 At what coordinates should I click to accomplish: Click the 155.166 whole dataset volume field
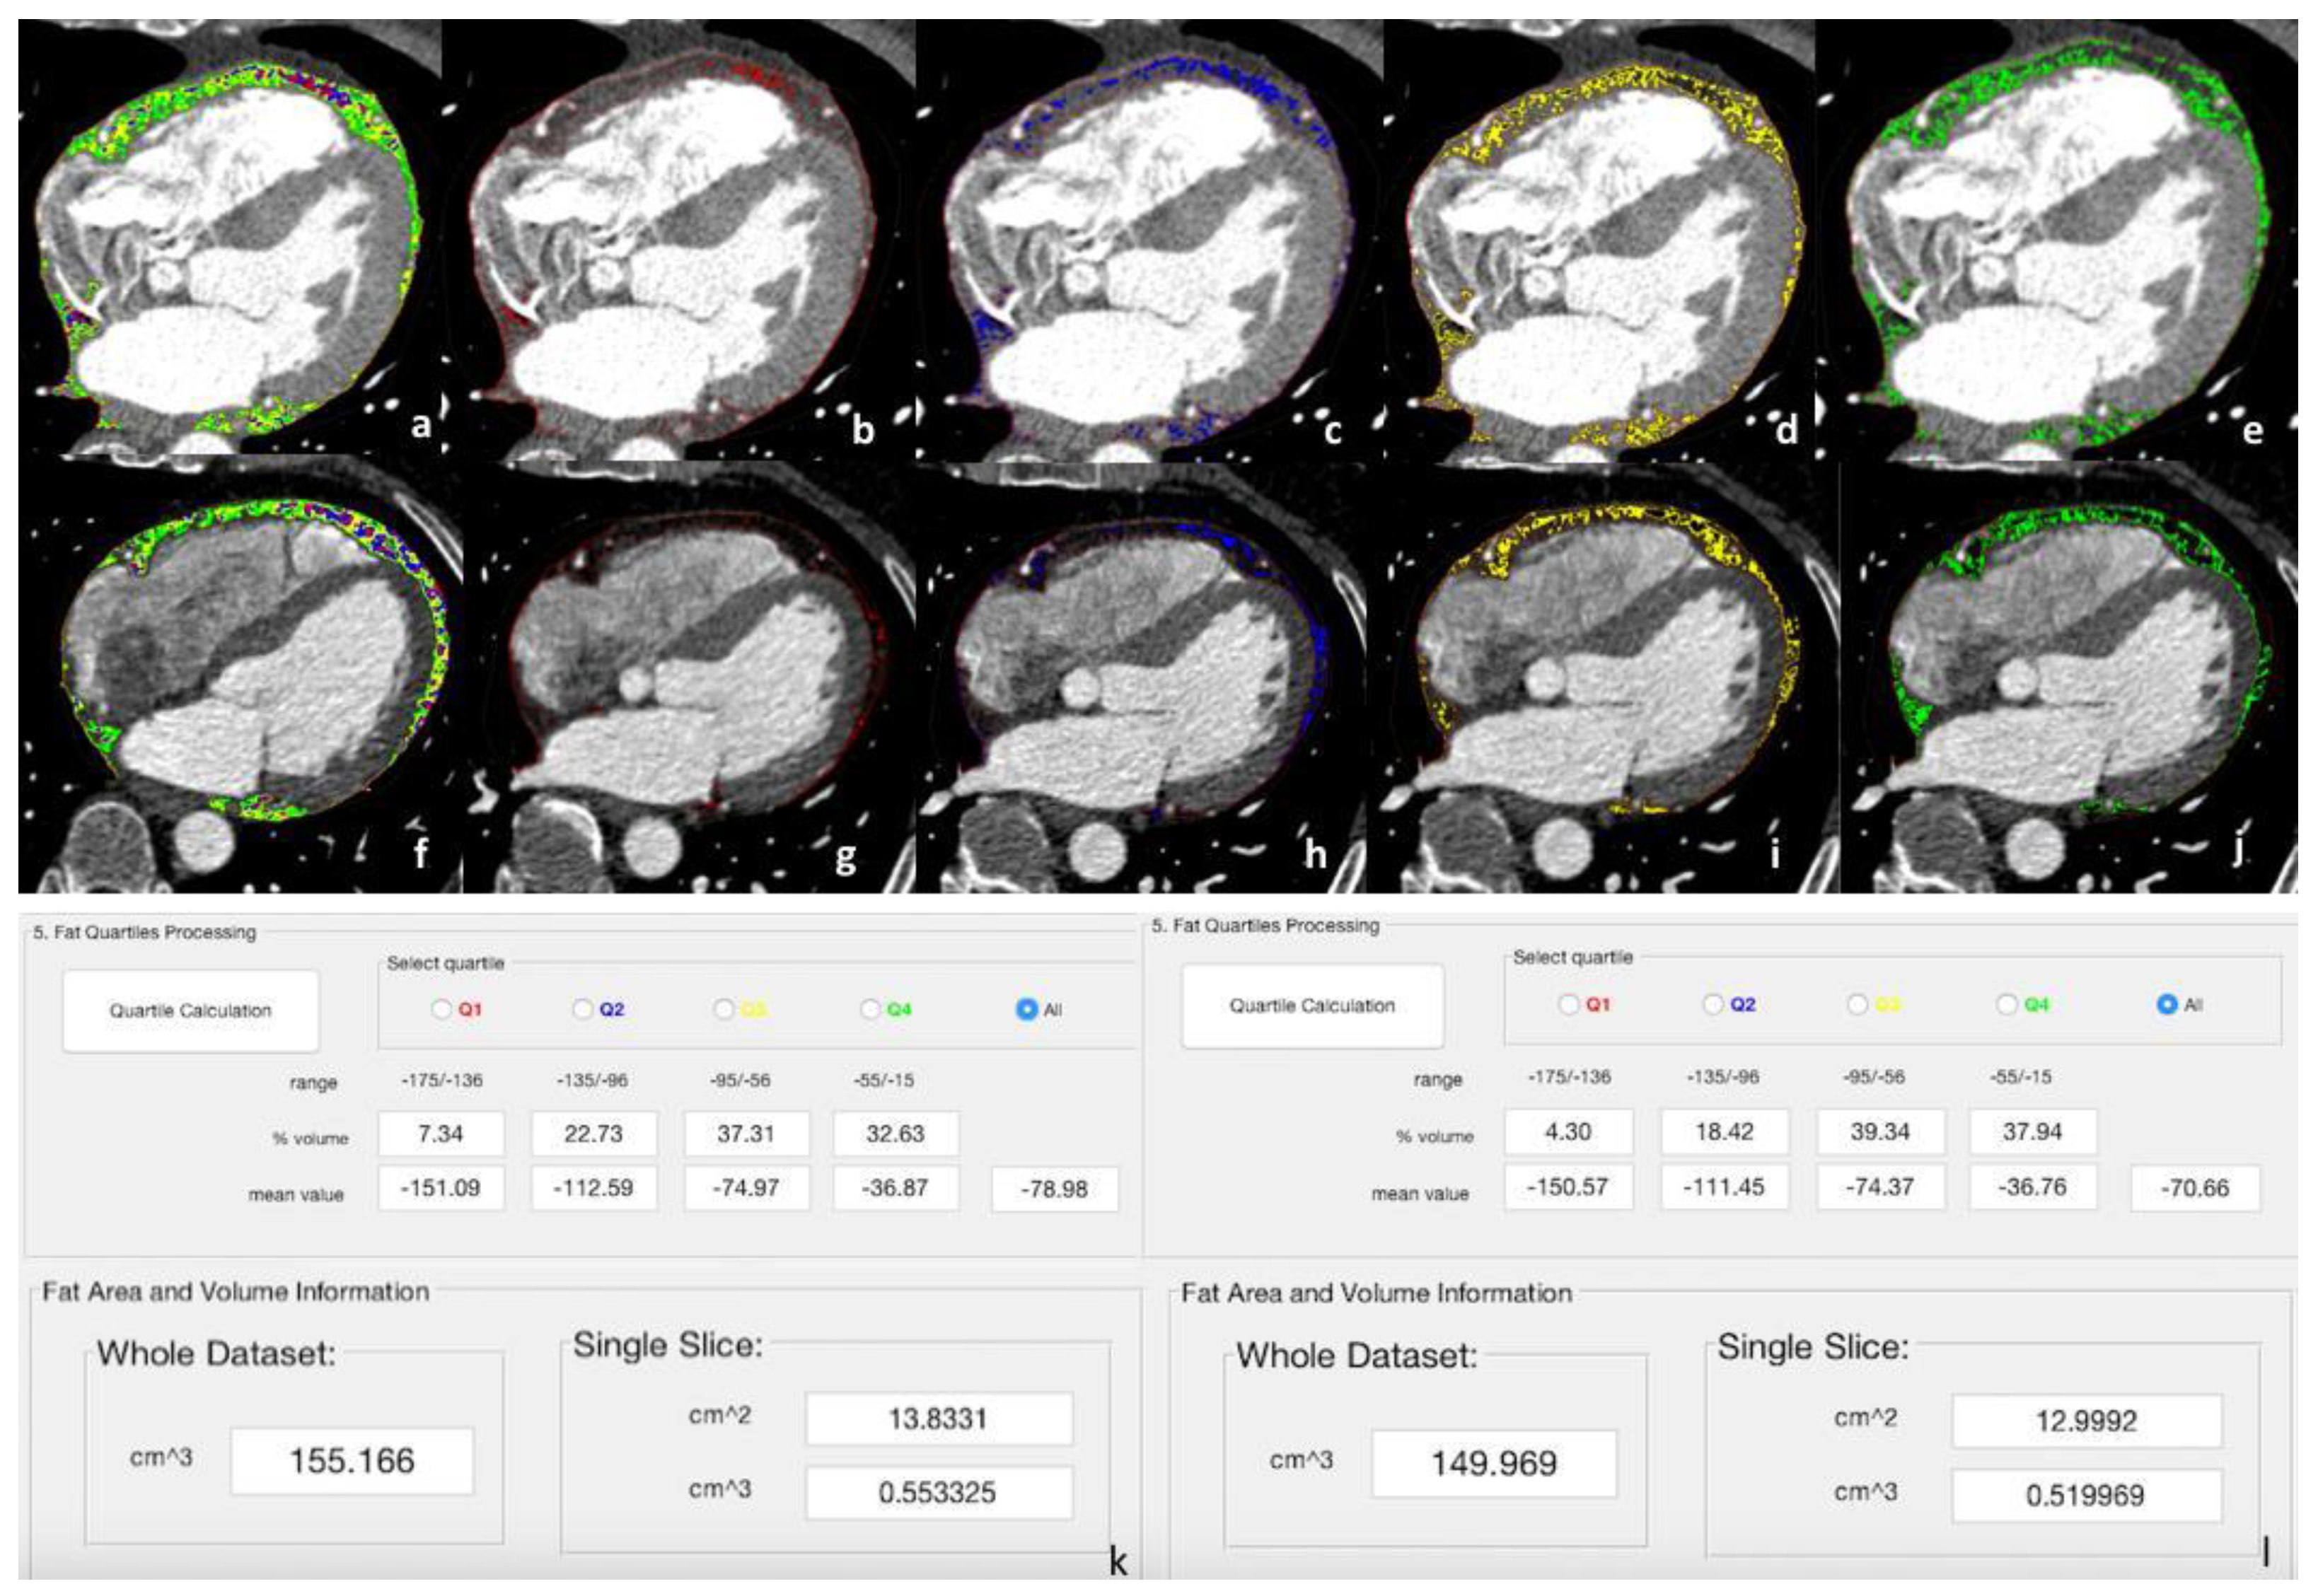(x=352, y=1461)
